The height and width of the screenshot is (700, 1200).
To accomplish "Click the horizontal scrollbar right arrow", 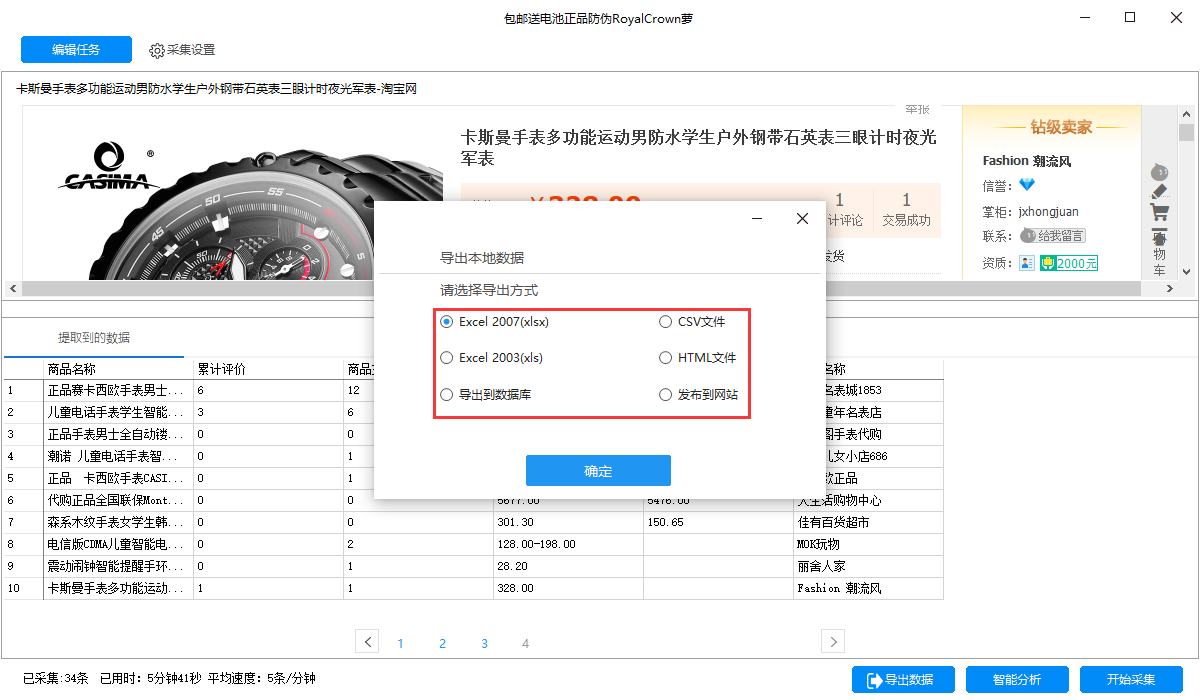I will pos(1170,288).
